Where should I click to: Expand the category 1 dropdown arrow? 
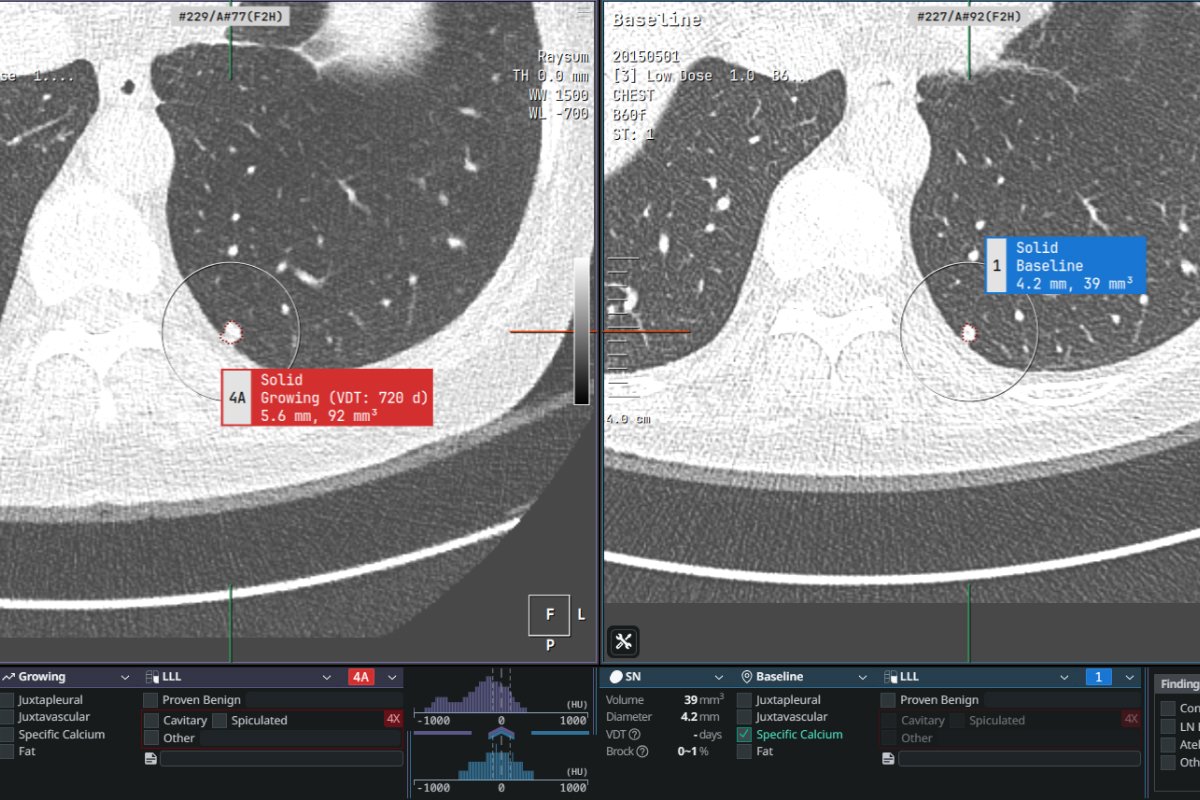(1130, 677)
